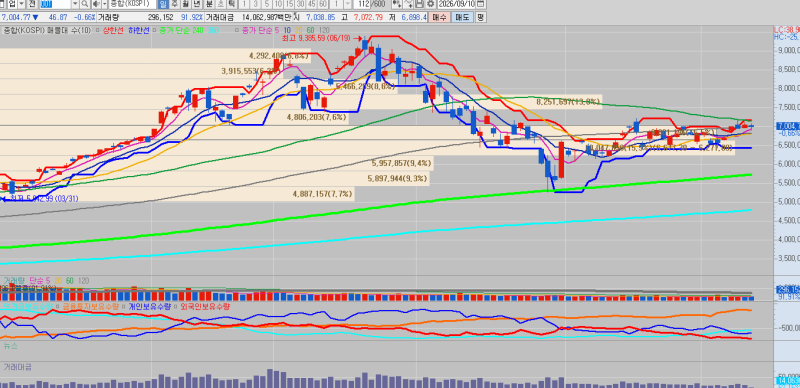This screenshot has width=800, height=388.
Task: Select the 월 monthly period button
Action: pos(186,4)
